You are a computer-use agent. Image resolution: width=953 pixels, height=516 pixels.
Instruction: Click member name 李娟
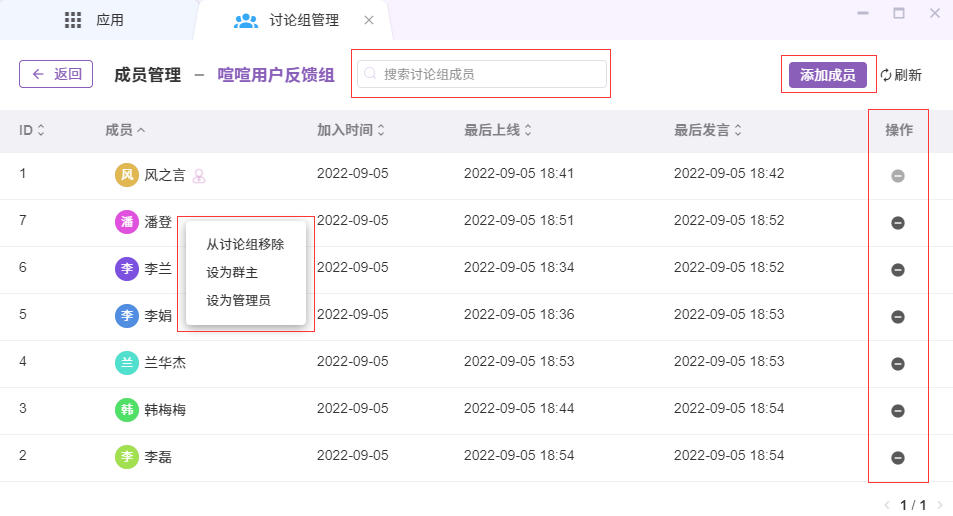[x=158, y=315]
